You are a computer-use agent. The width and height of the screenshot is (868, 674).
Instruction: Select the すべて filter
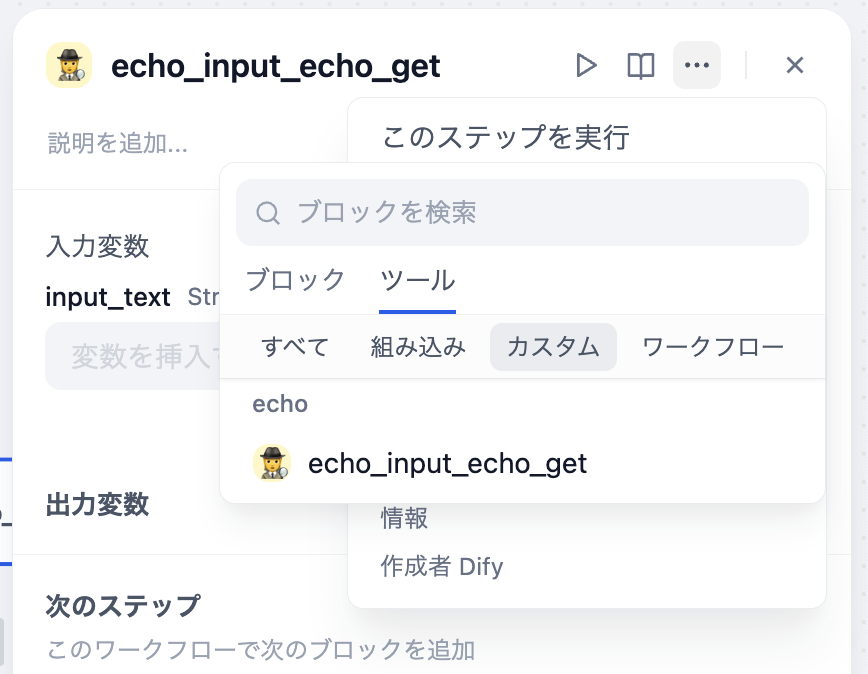tap(297, 347)
